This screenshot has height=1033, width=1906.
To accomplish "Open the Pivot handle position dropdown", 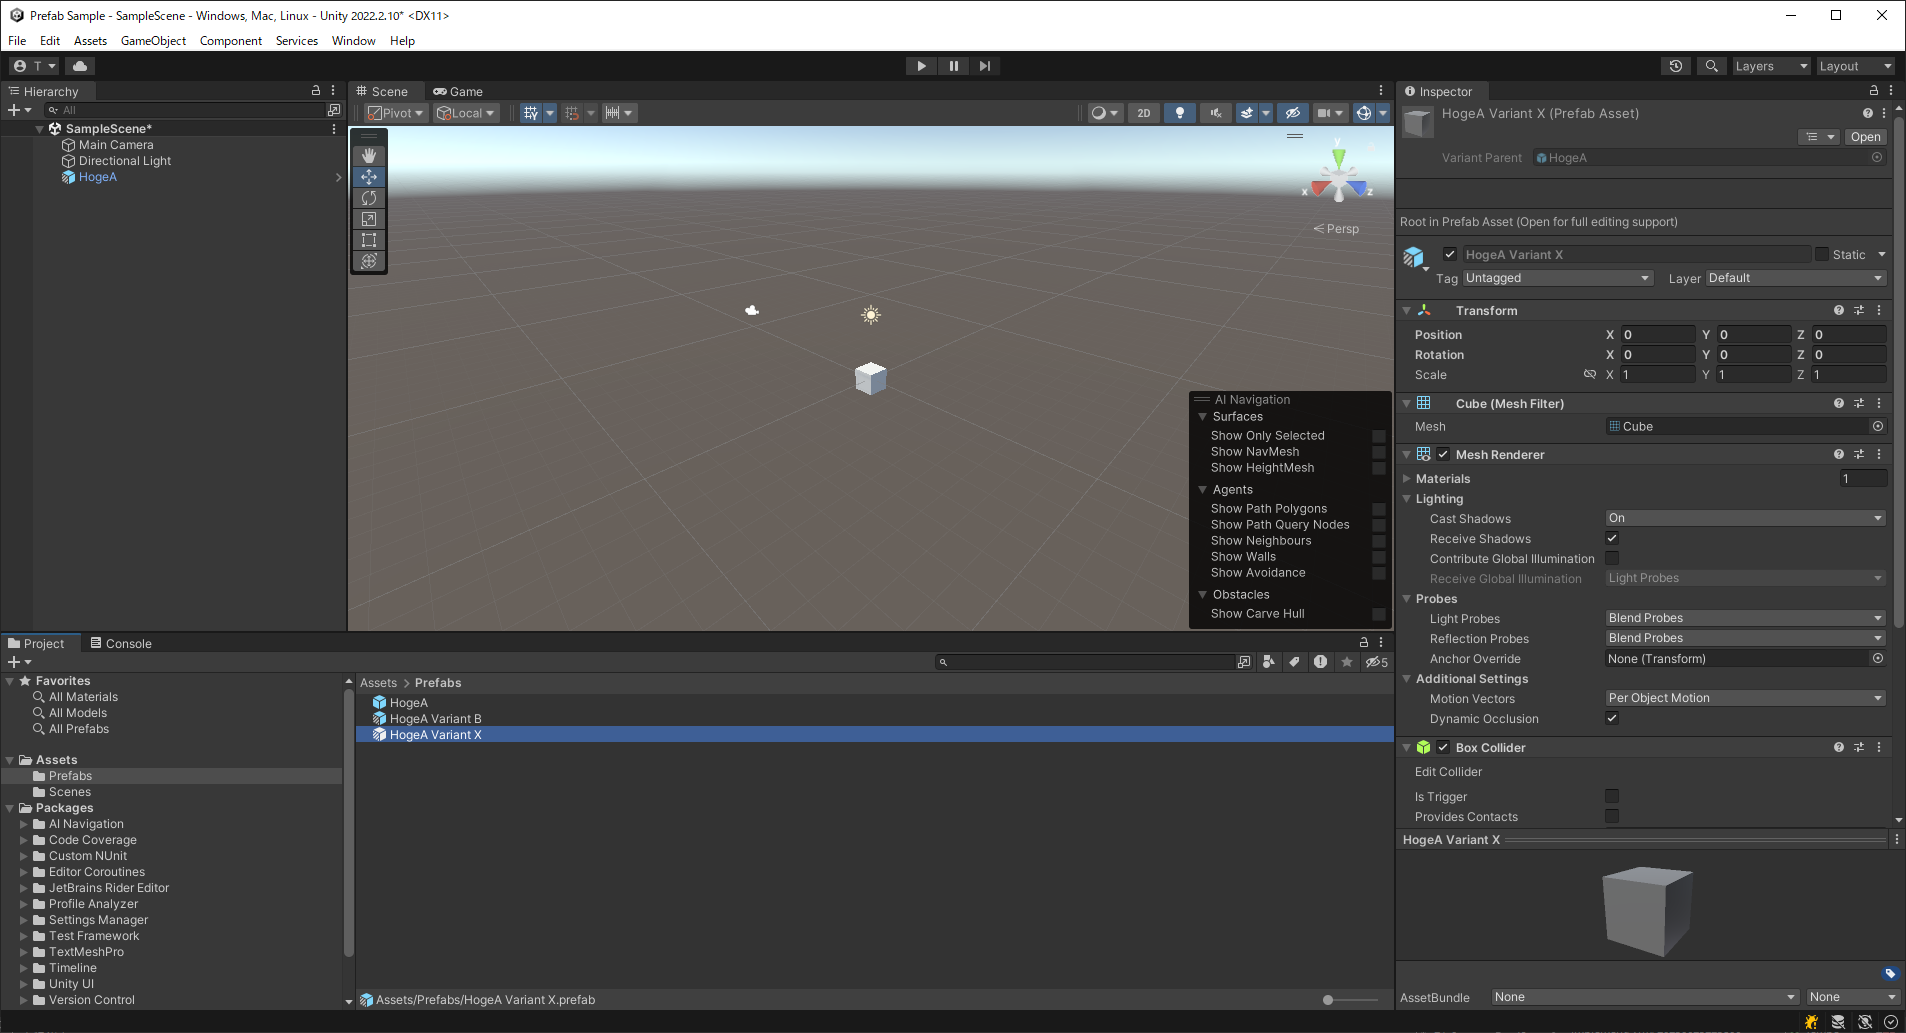I will tap(395, 113).
